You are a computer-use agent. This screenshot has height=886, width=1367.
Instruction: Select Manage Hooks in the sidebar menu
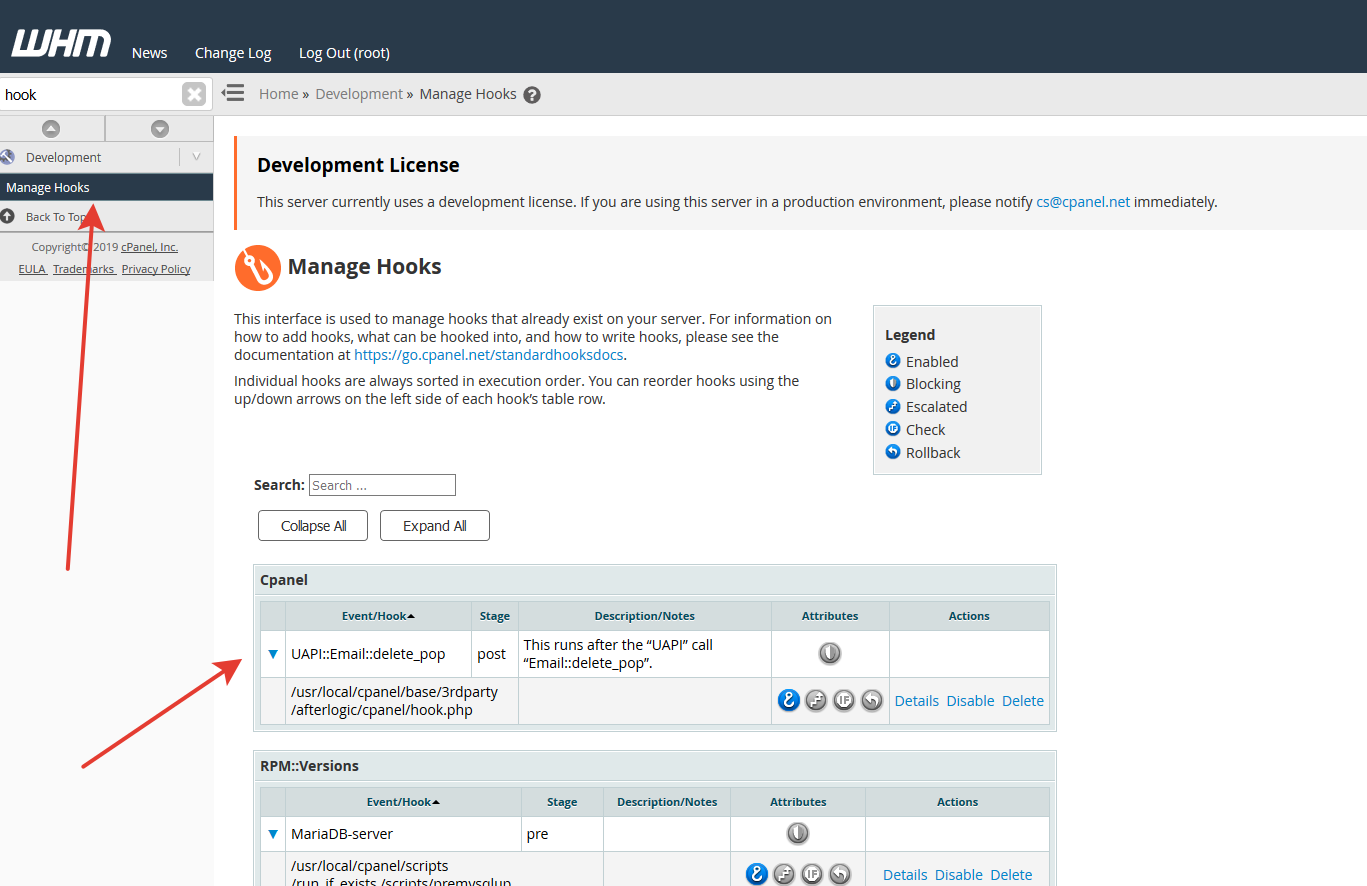tap(48, 186)
